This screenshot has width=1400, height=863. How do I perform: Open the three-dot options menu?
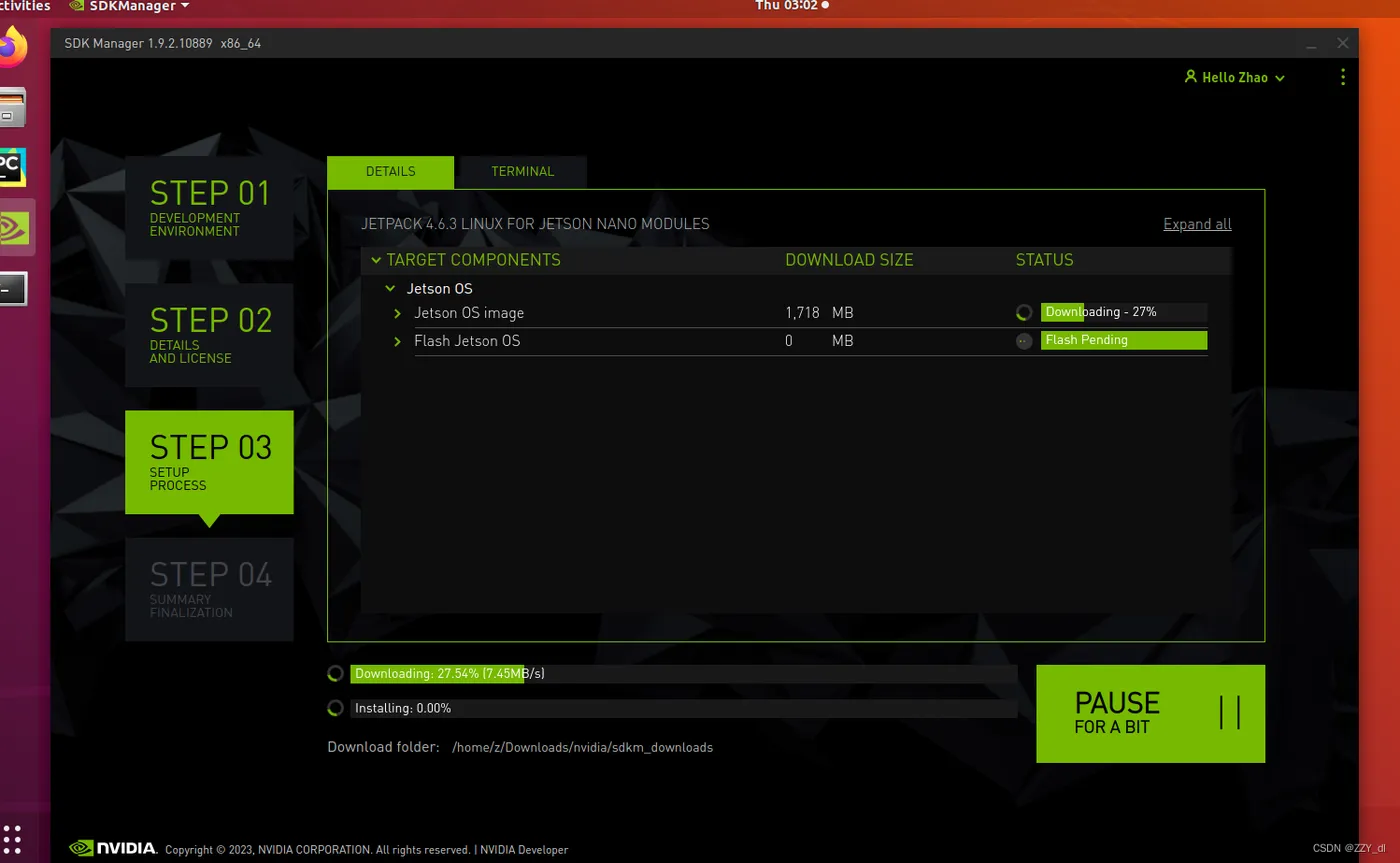pos(1342,77)
